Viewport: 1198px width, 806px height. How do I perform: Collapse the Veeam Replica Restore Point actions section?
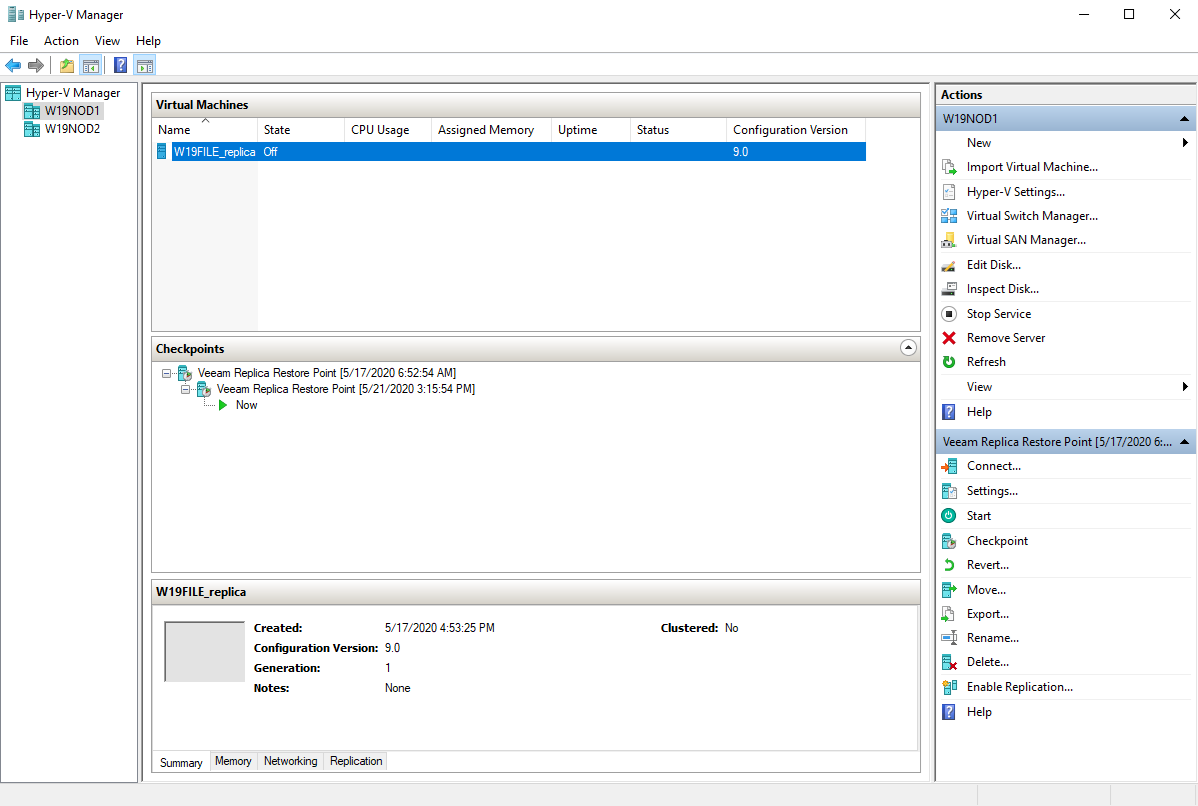point(1184,442)
